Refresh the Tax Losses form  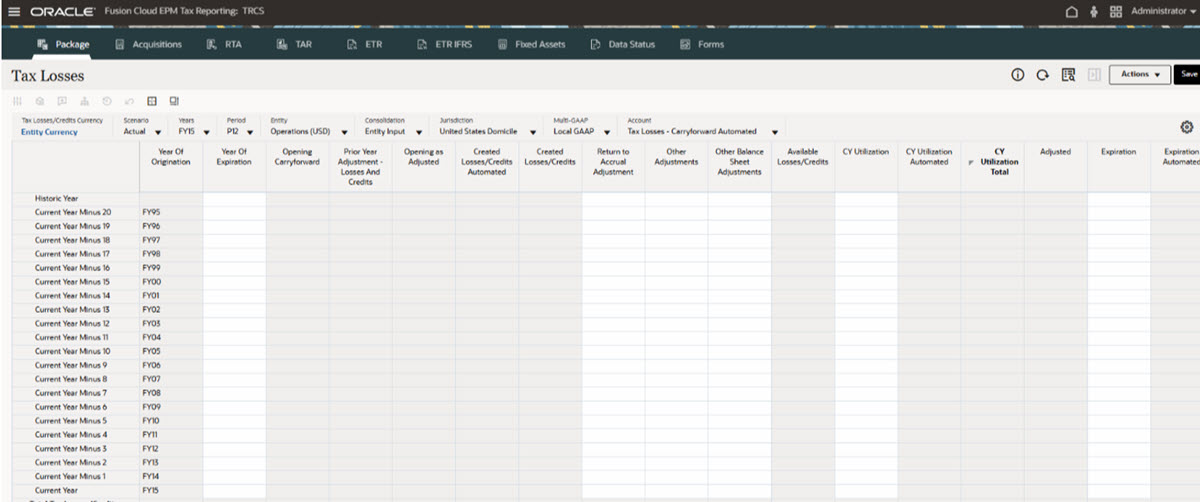pyautogui.click(x=1042, y=75)
